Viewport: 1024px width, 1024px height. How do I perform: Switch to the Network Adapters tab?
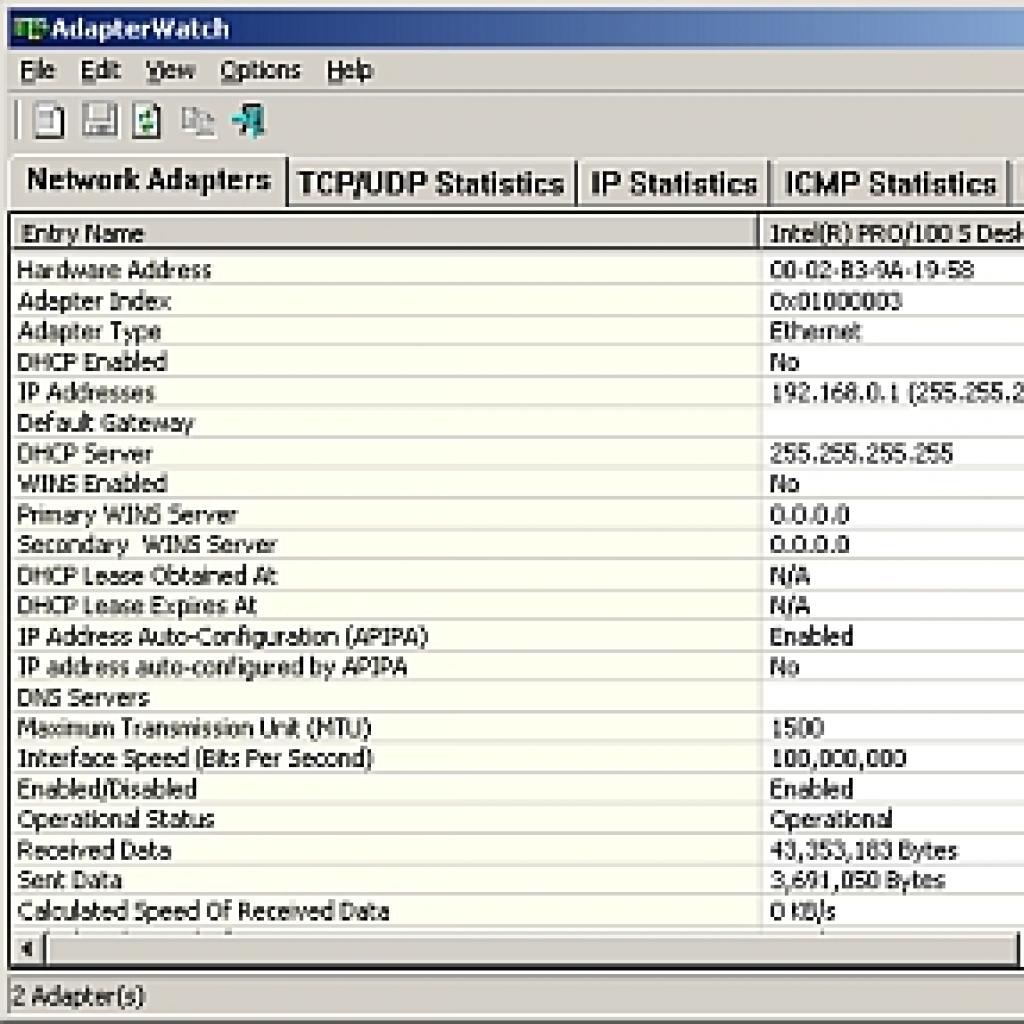[149, 180]
